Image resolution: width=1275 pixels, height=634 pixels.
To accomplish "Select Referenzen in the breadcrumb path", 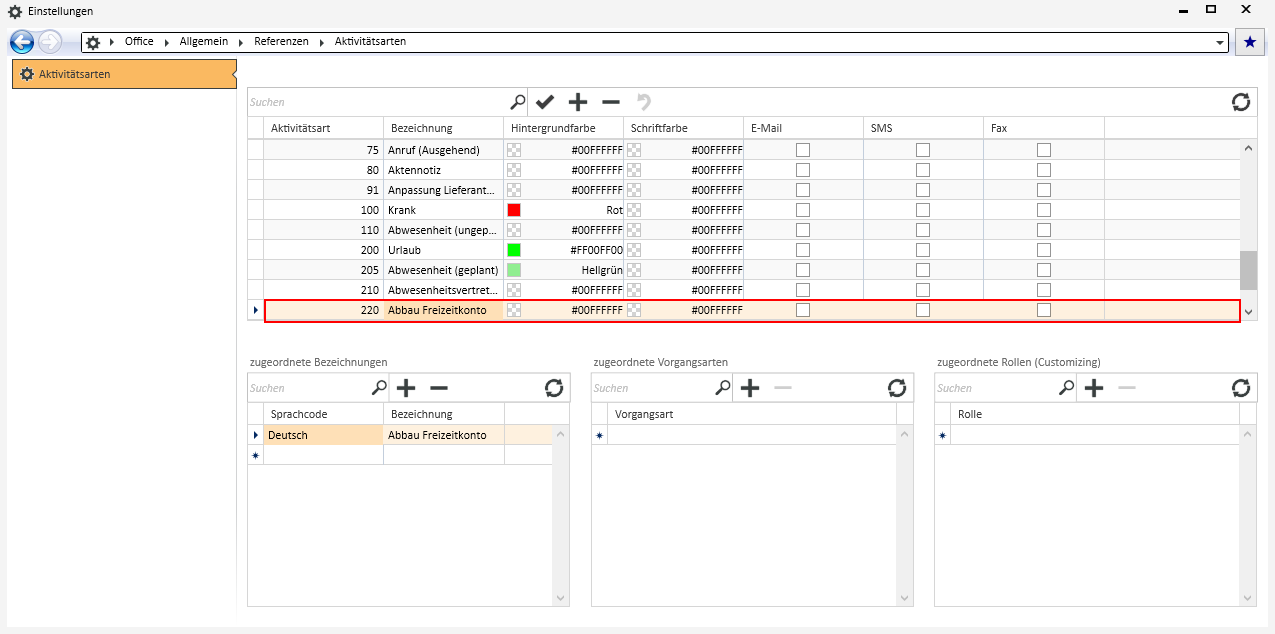I will pyautogui.click(x=281, y=42).
